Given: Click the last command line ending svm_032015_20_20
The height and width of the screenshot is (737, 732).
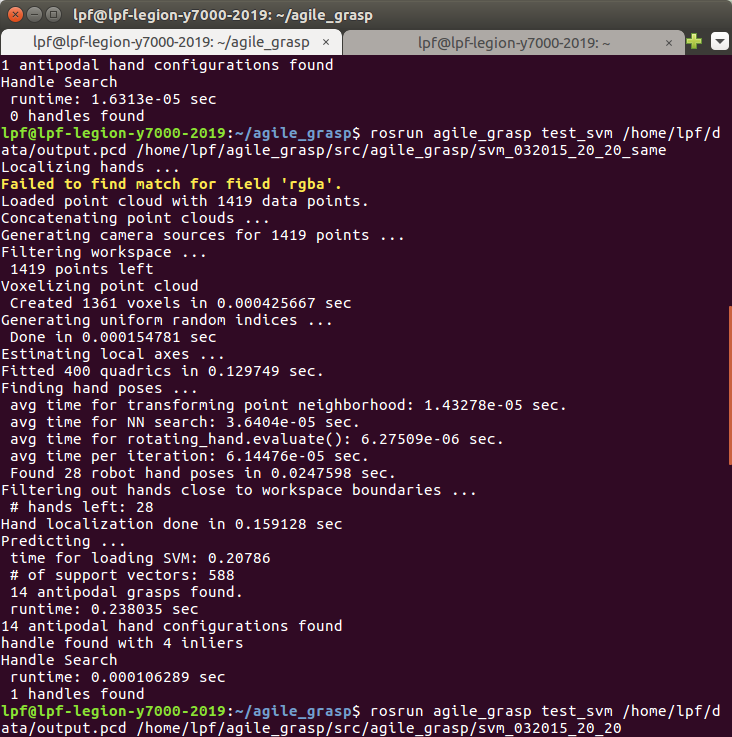Looking at the screenshot, I should (361, 720).
